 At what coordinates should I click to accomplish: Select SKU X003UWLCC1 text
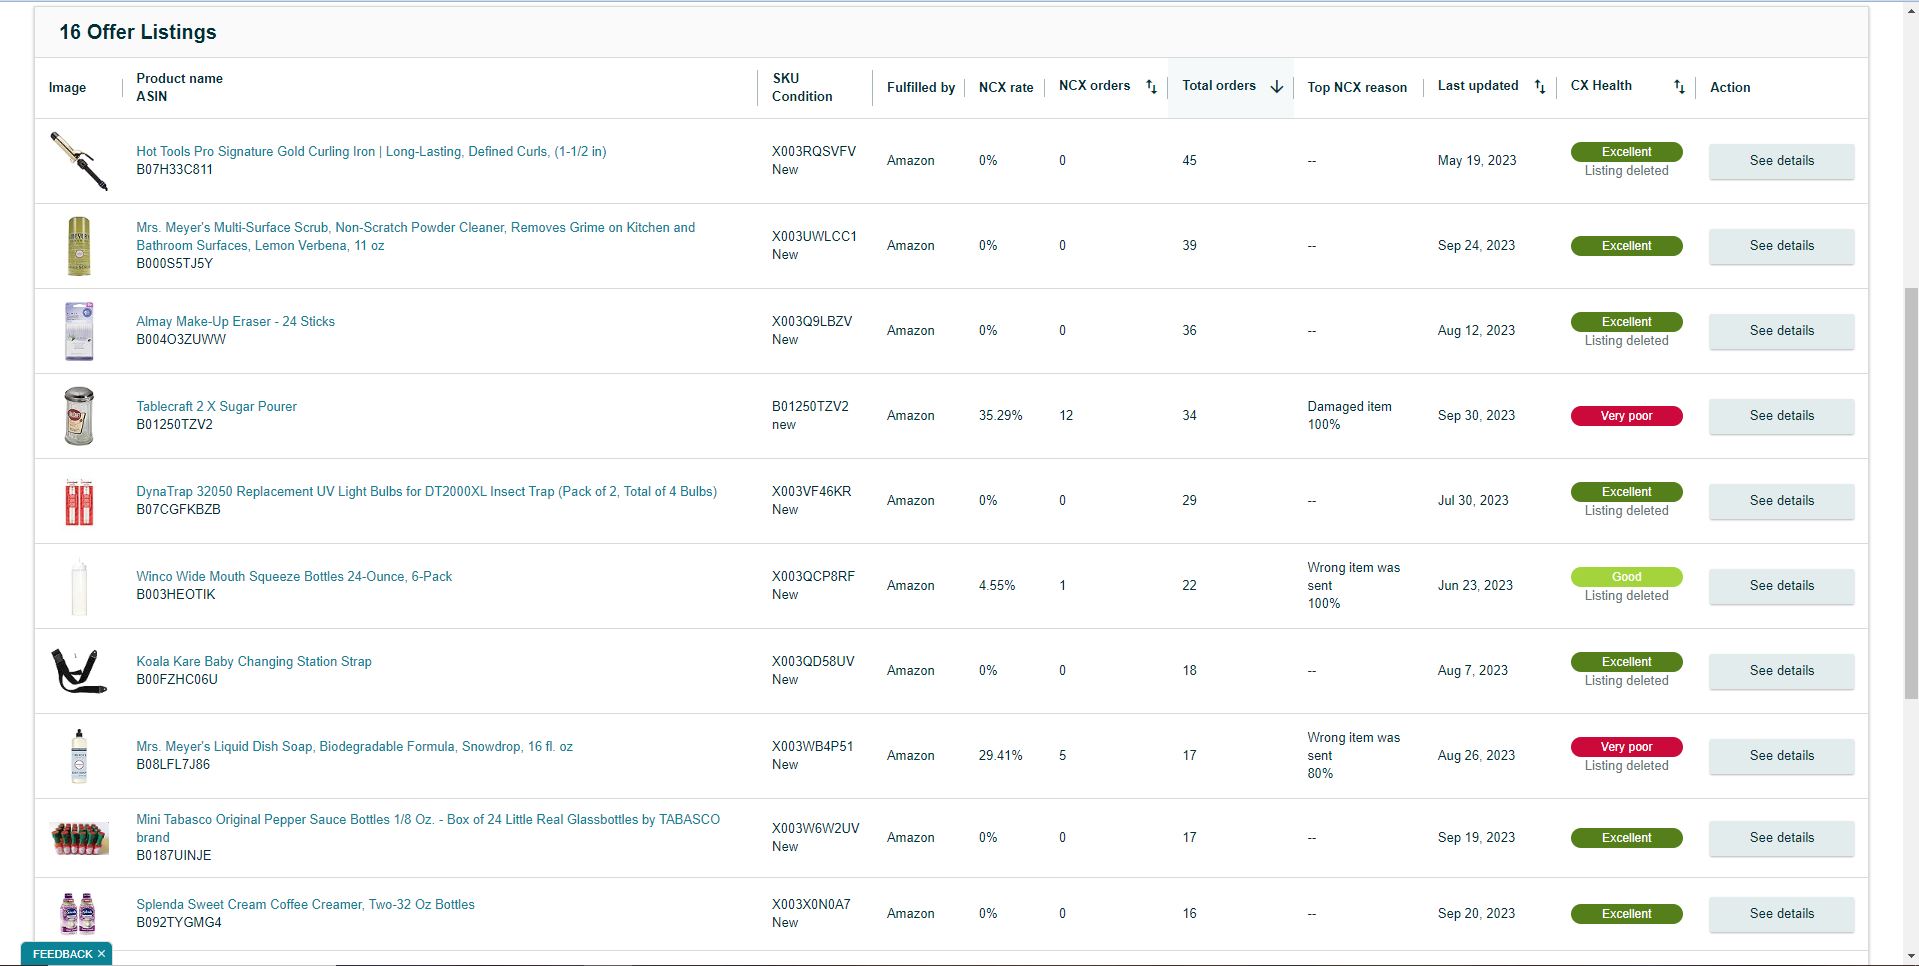814,237
